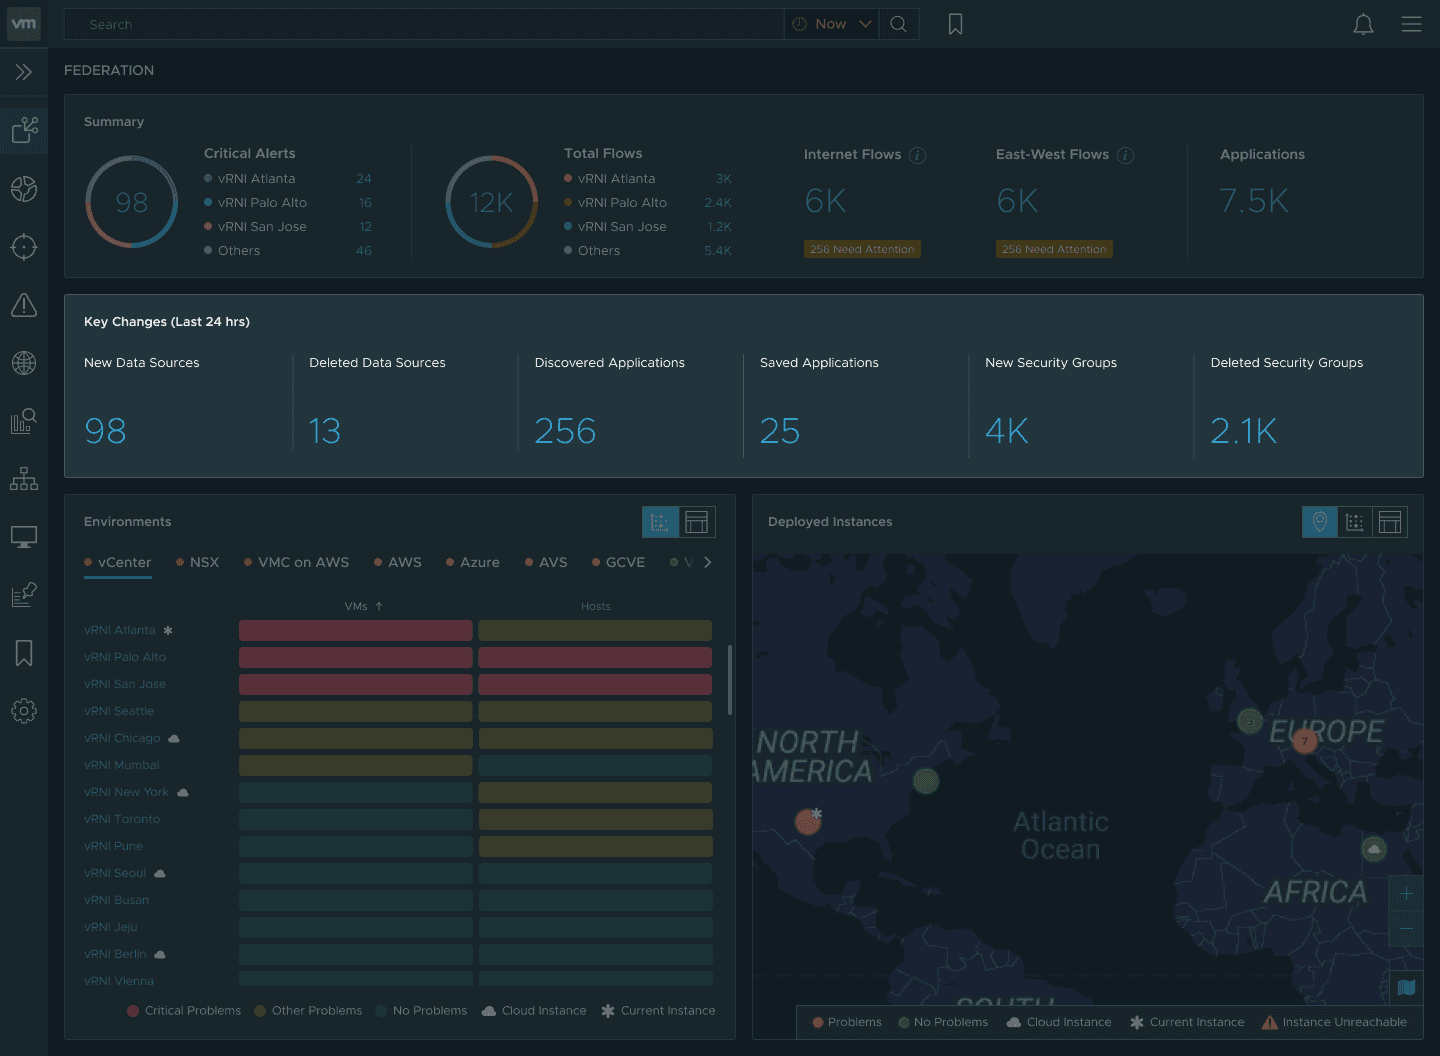The width and height of the screenshot is (1440, 1056).
Task: Zoom in on the map with plus
Action: coord(1406,894)
